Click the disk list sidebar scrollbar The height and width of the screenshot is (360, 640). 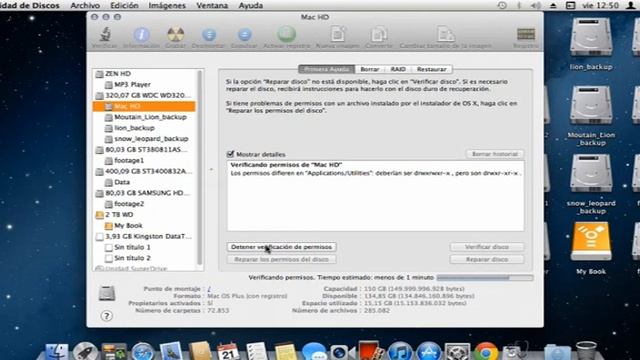(x=200, y=167)
